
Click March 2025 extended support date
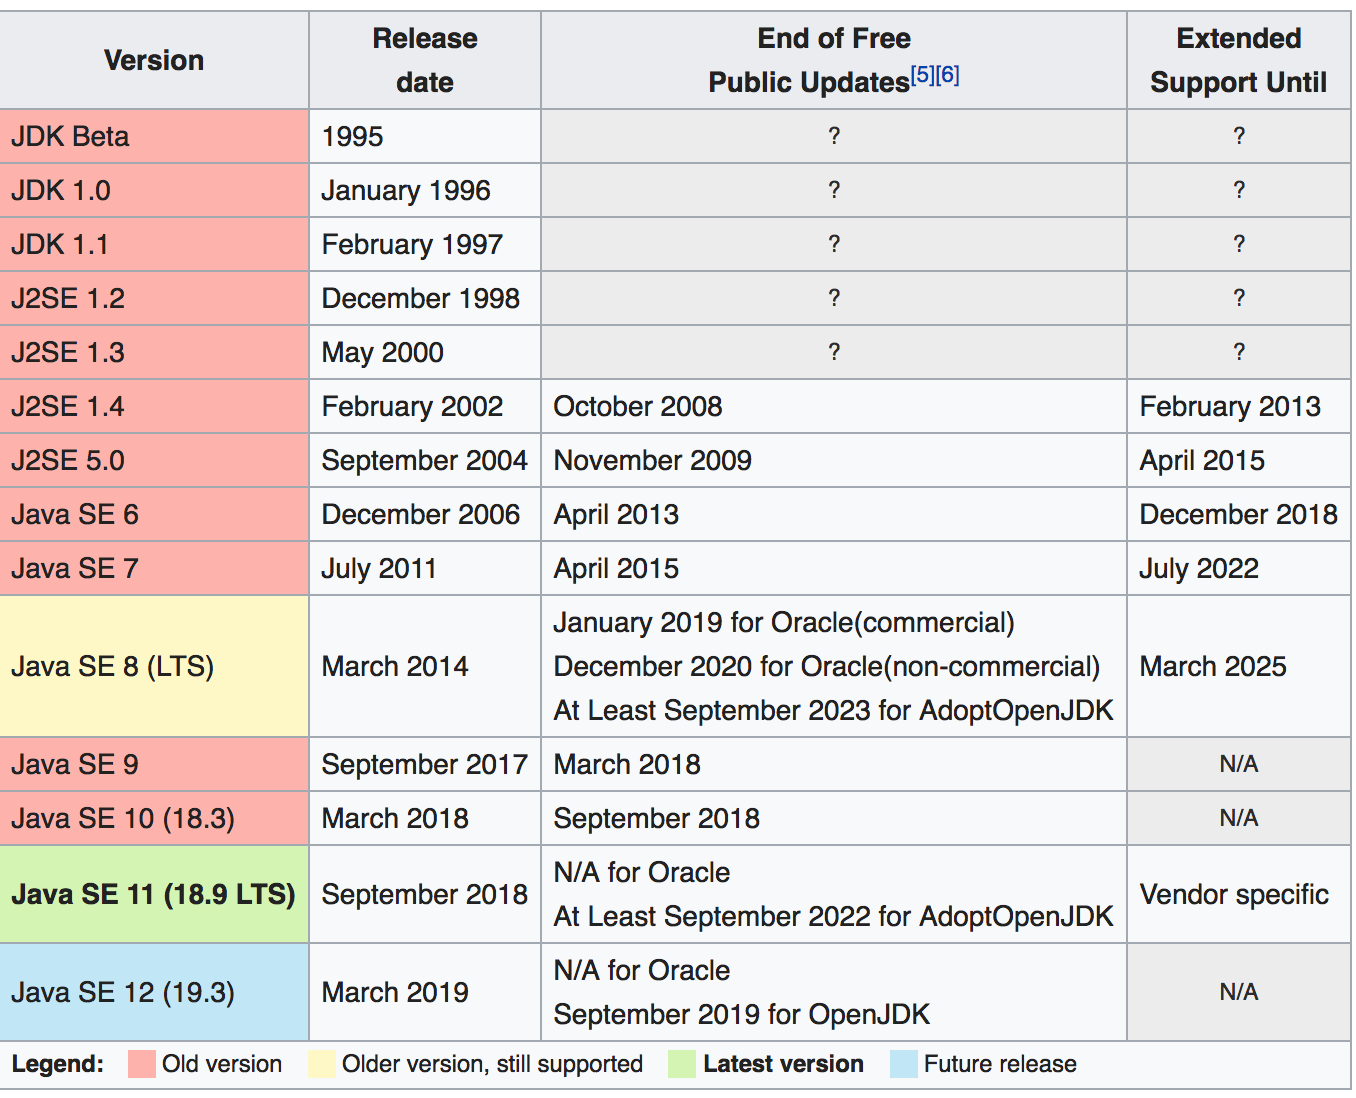coord(1213,666)
